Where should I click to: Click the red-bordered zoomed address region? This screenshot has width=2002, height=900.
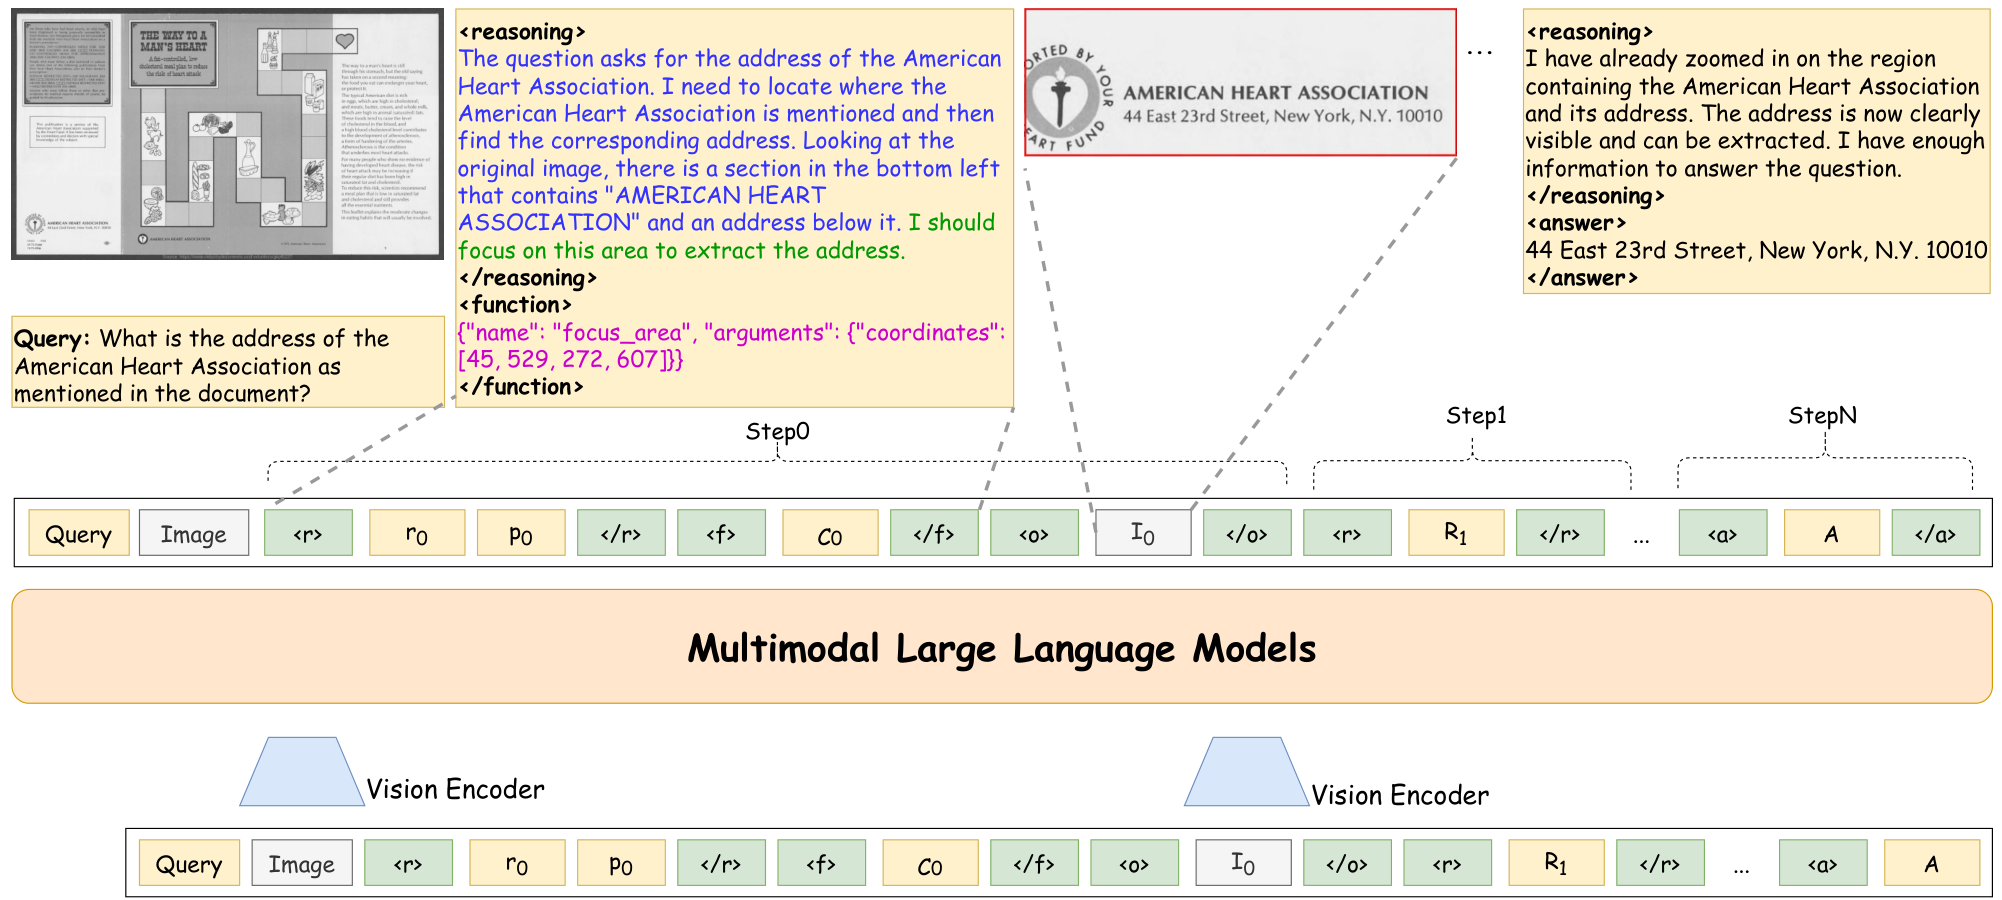tap(1240, 78)
